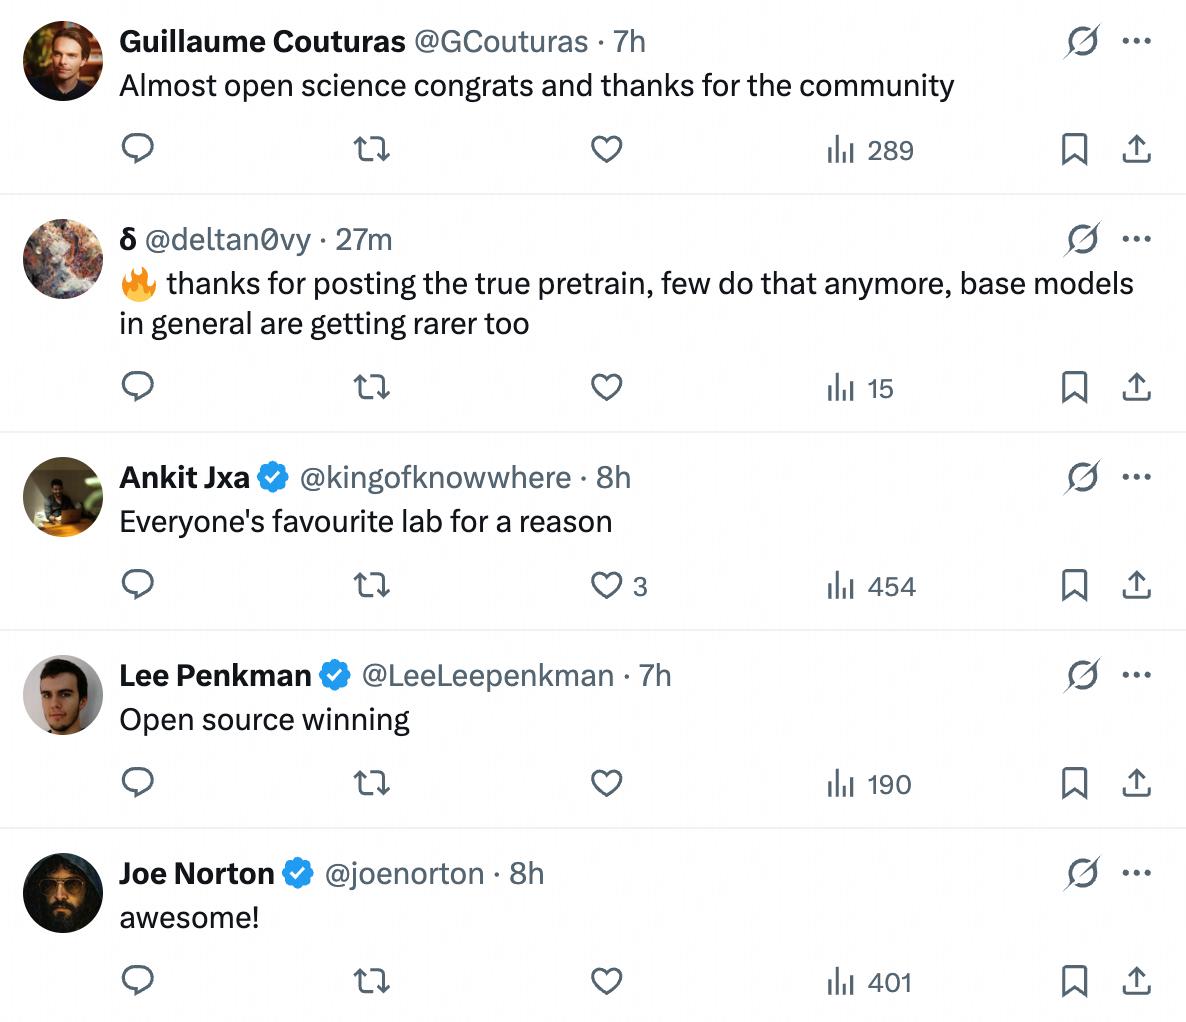This screenshot has height=1022, width=1186.
Task: Click Joe Norton's profile avatar
Action: 63,893
